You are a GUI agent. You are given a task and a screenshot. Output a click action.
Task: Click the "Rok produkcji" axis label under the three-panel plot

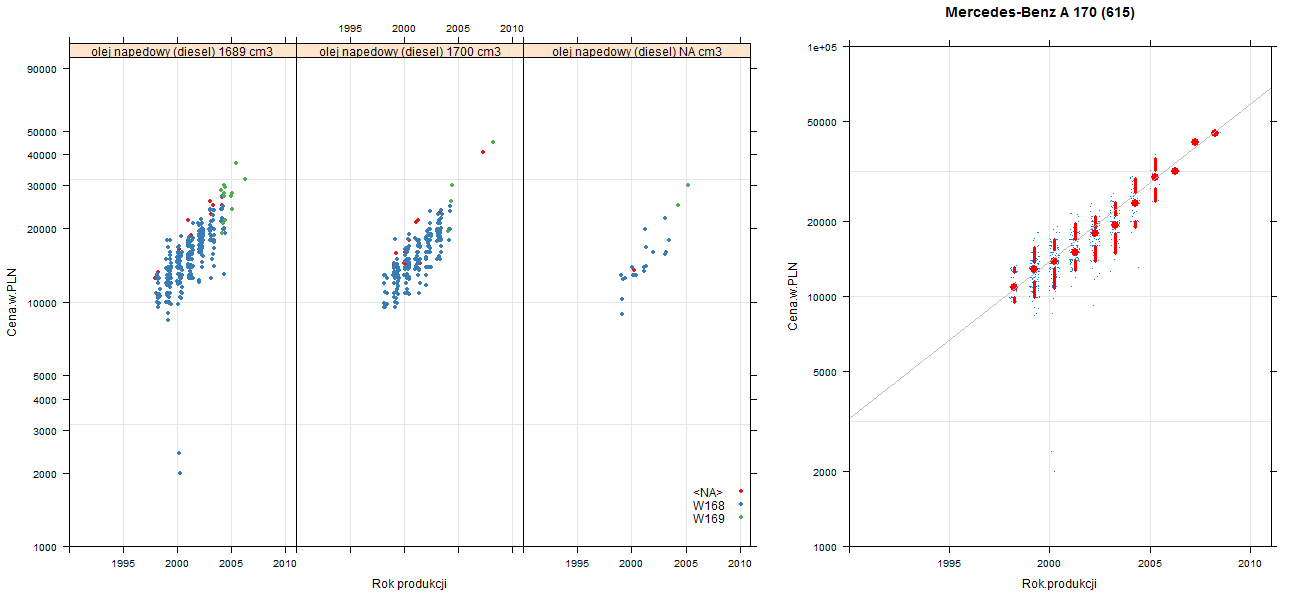click(x=409, y=584)
